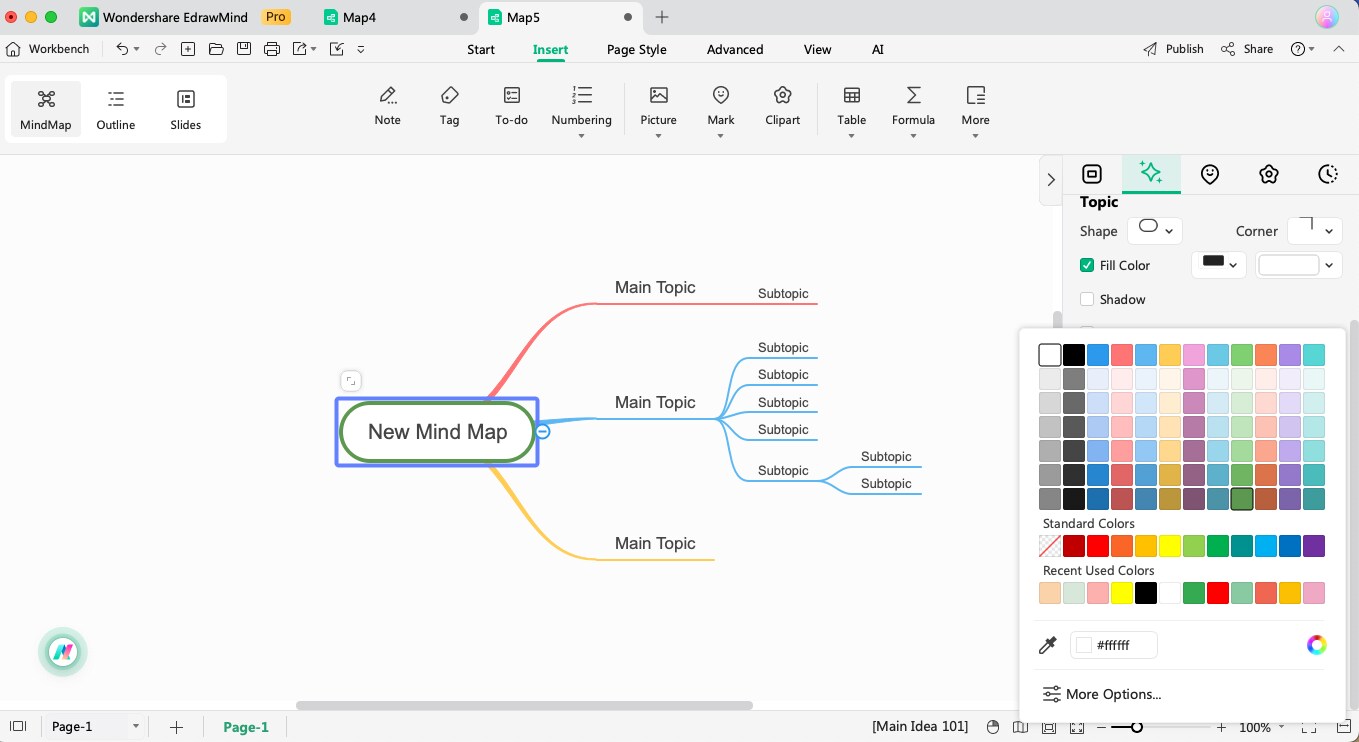Viewport: 1359px width, 742px height.
Task: Click More Options in color picker
Action: (x=1102, y=694)
